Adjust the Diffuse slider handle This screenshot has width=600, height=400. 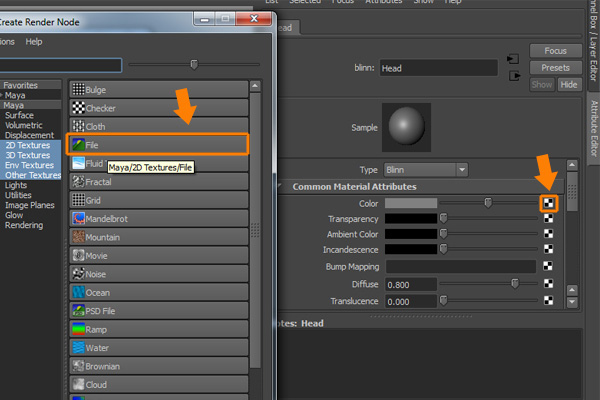515,283
